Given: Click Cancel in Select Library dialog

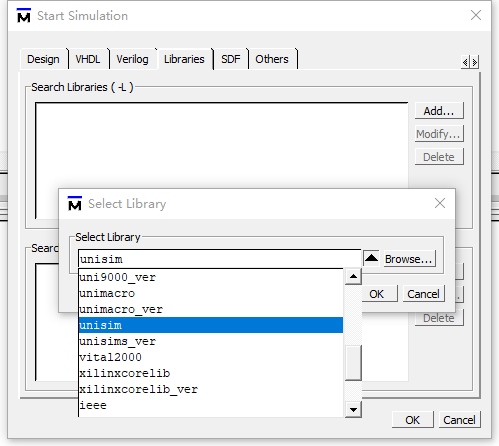Looking at the screenshot, I should coord(423,294).
